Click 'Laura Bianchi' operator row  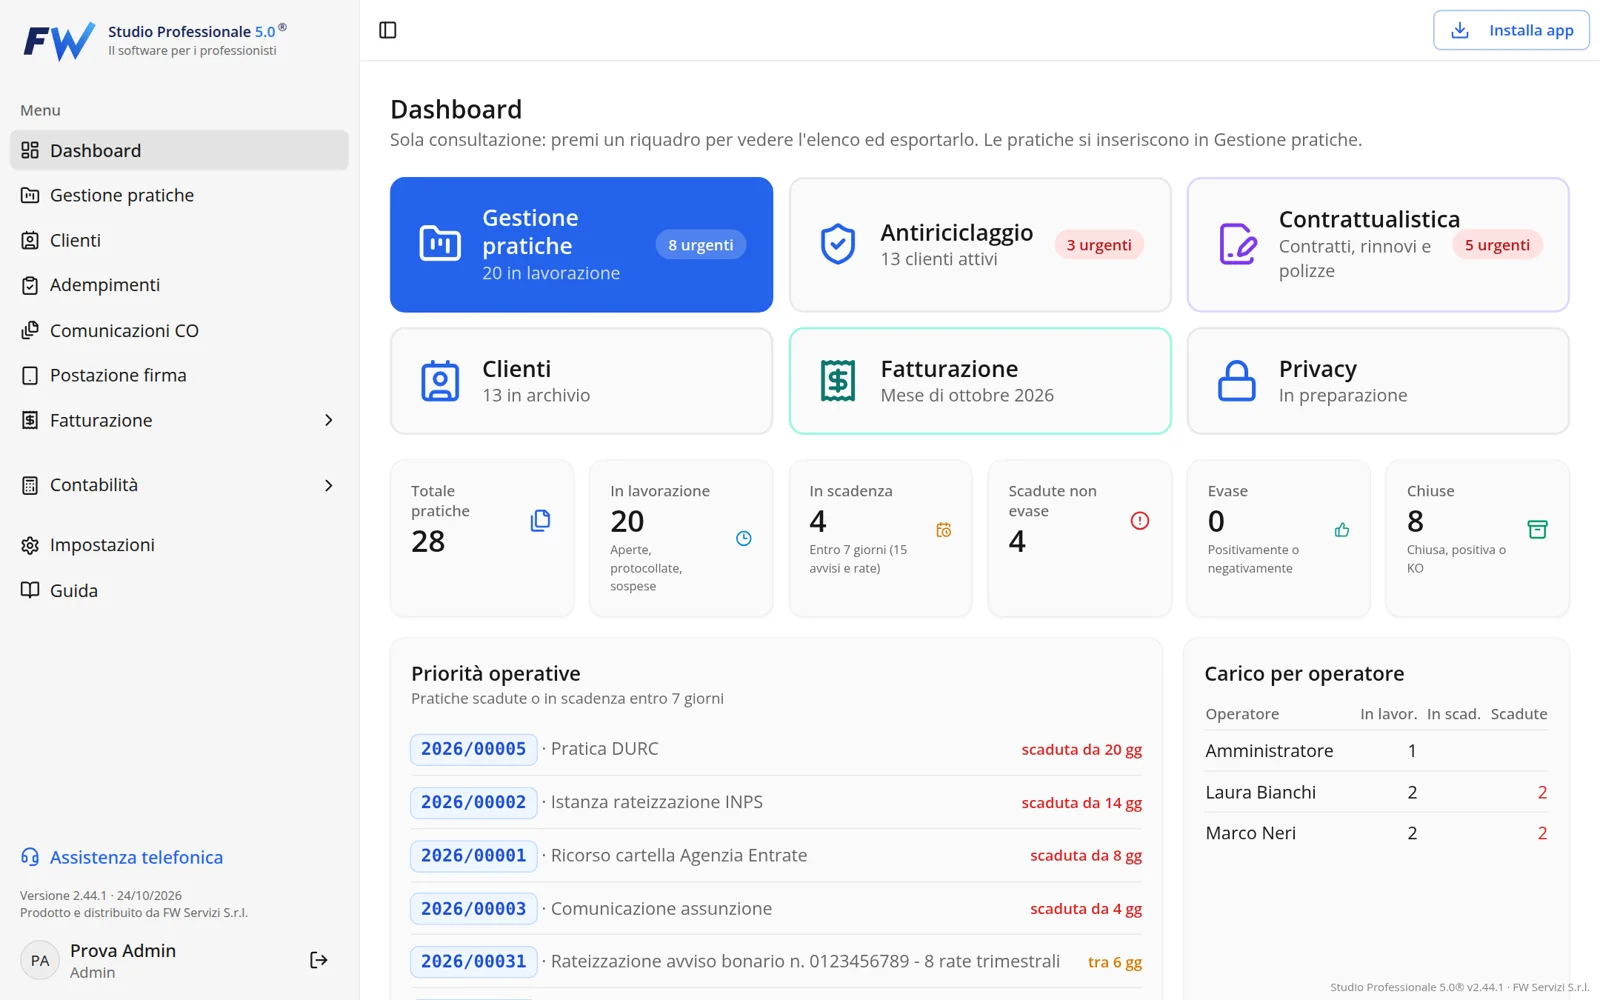pyautogui.click(x=1376, y=792)
